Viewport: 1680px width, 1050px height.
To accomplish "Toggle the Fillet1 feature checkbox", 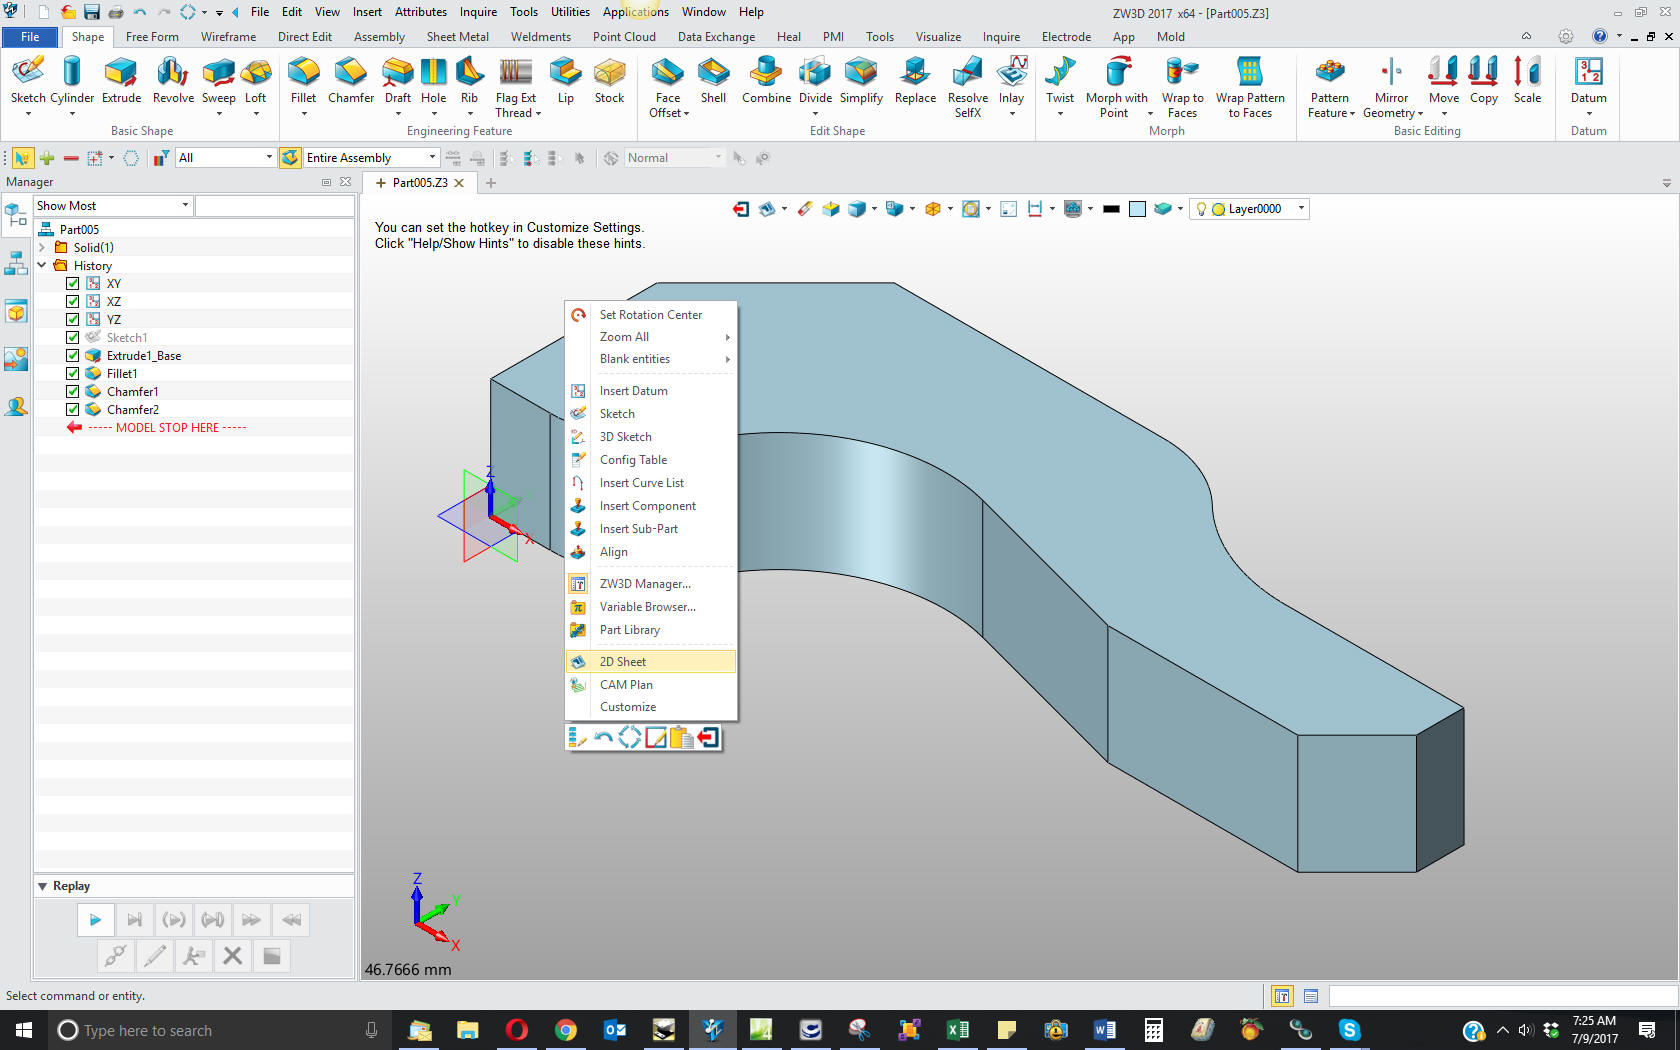I will pyautogui.click(x=73, y=374).
